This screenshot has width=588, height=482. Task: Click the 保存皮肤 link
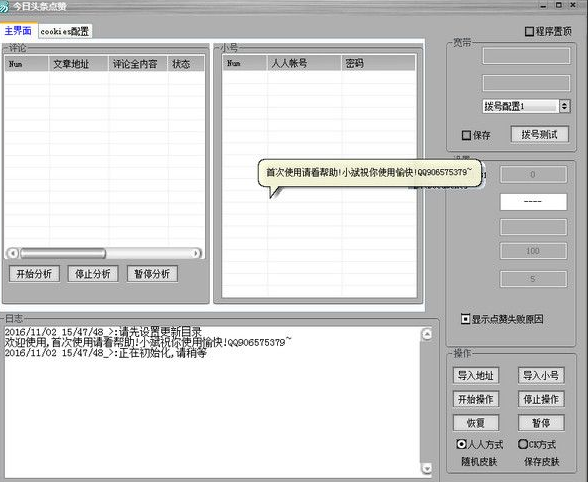tap(542, 462)
